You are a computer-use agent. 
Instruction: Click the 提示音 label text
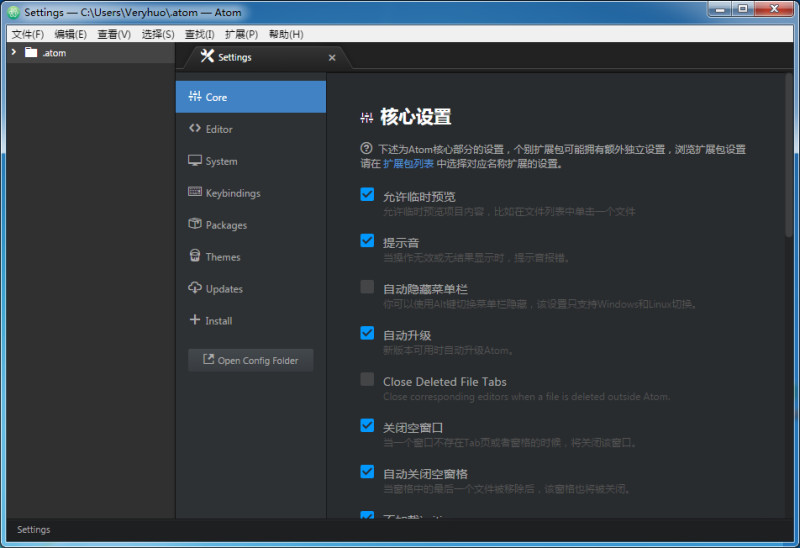click(401, 243)
